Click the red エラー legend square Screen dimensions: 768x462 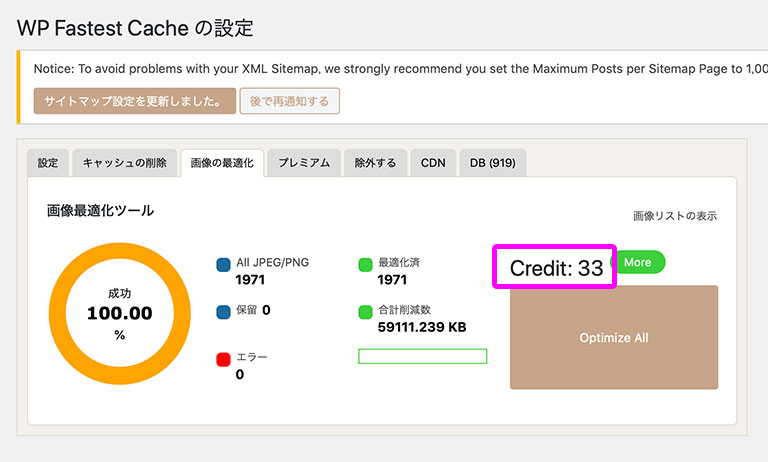(223, 360)
